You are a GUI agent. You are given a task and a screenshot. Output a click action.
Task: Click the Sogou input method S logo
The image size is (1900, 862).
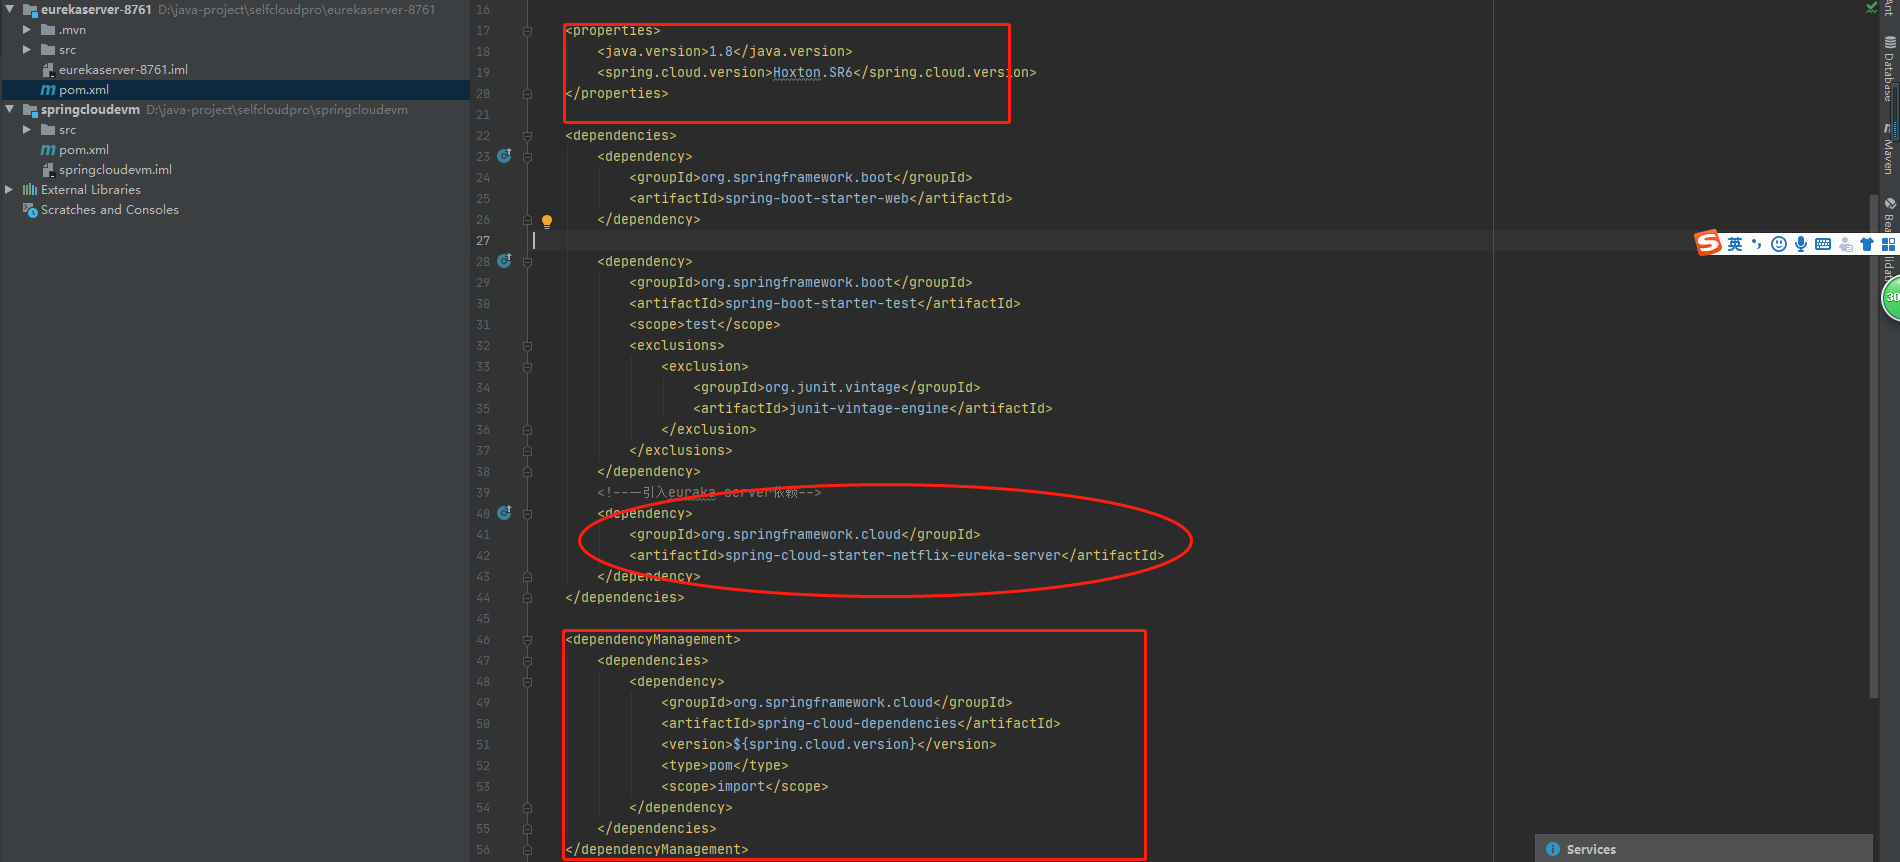(1708, 243)
